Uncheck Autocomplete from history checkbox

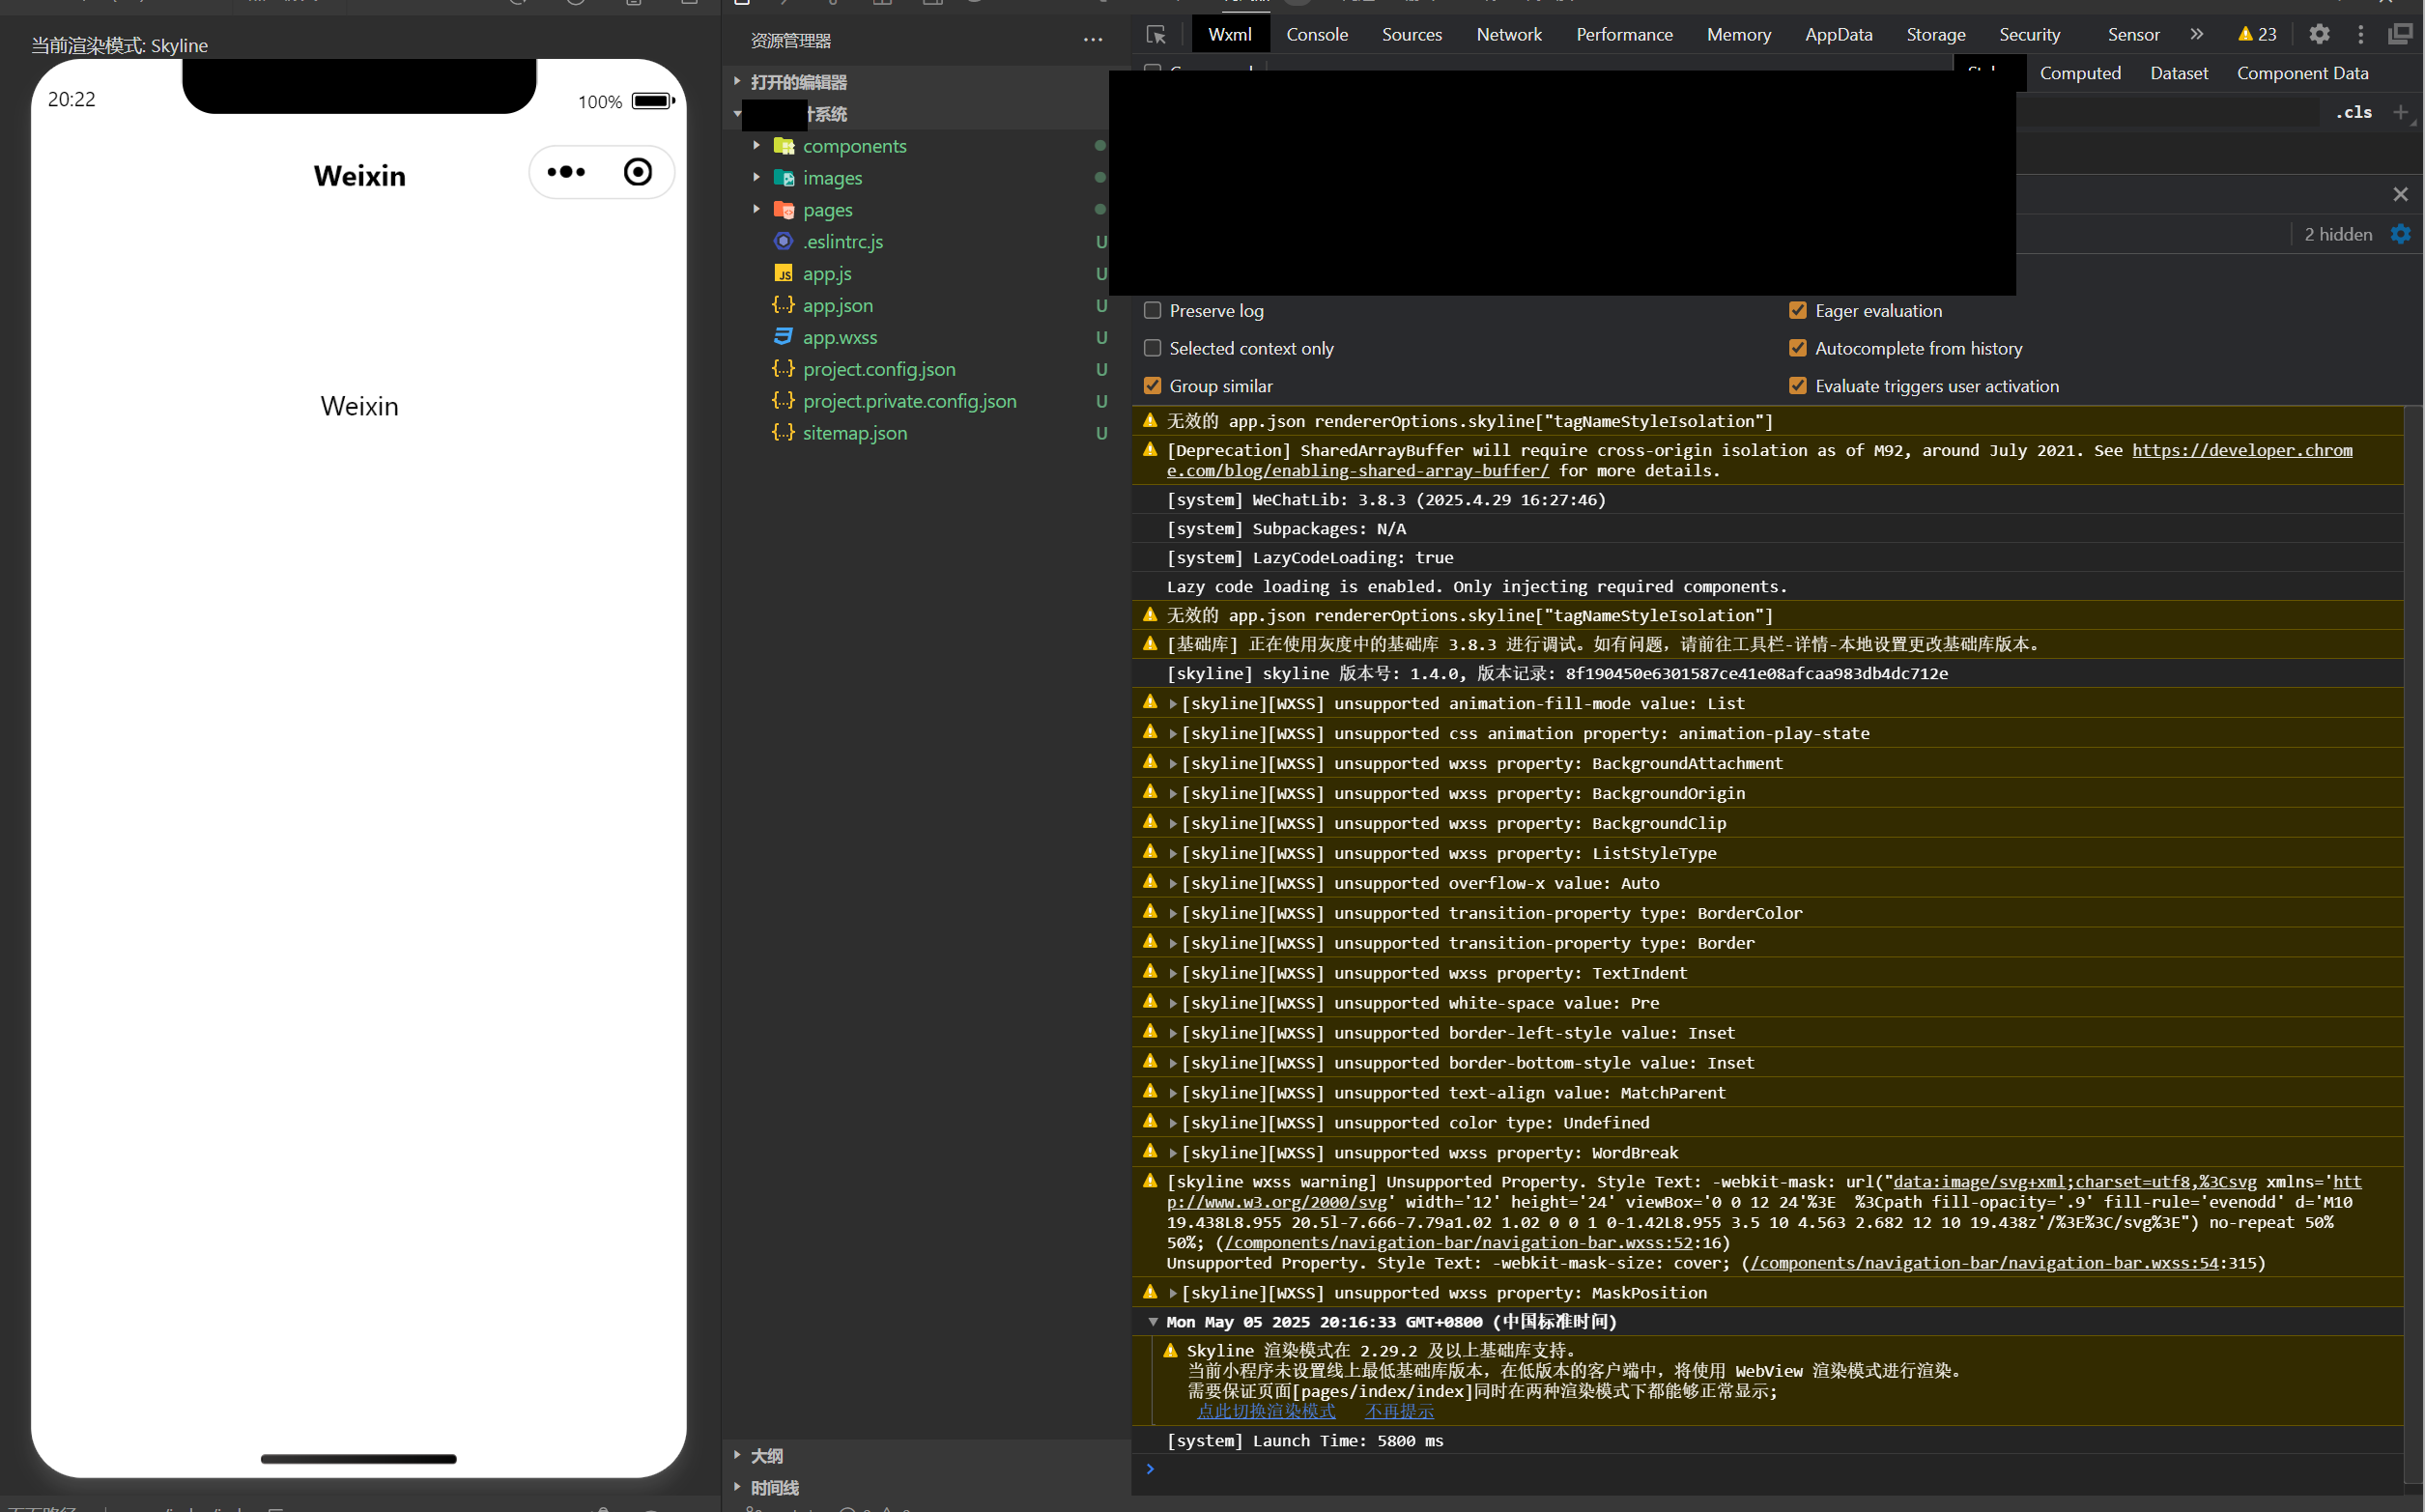[x=1798, y=348]
